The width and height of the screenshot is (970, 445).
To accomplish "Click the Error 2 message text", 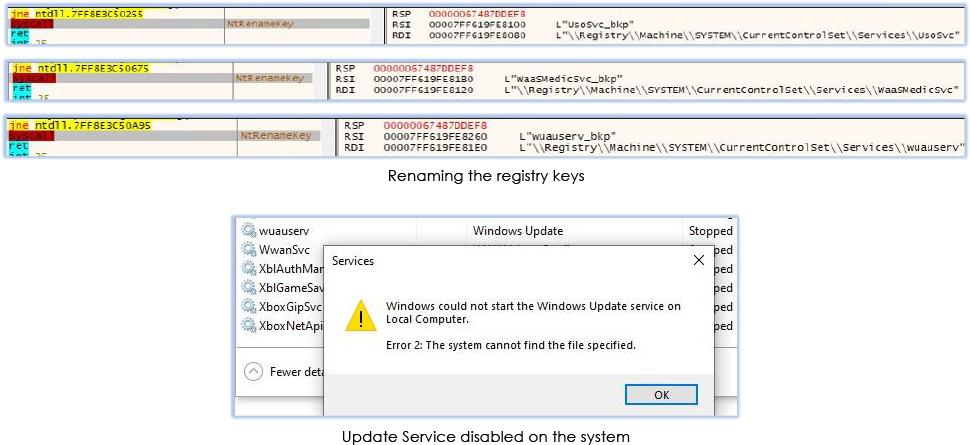I will [510, 345].
